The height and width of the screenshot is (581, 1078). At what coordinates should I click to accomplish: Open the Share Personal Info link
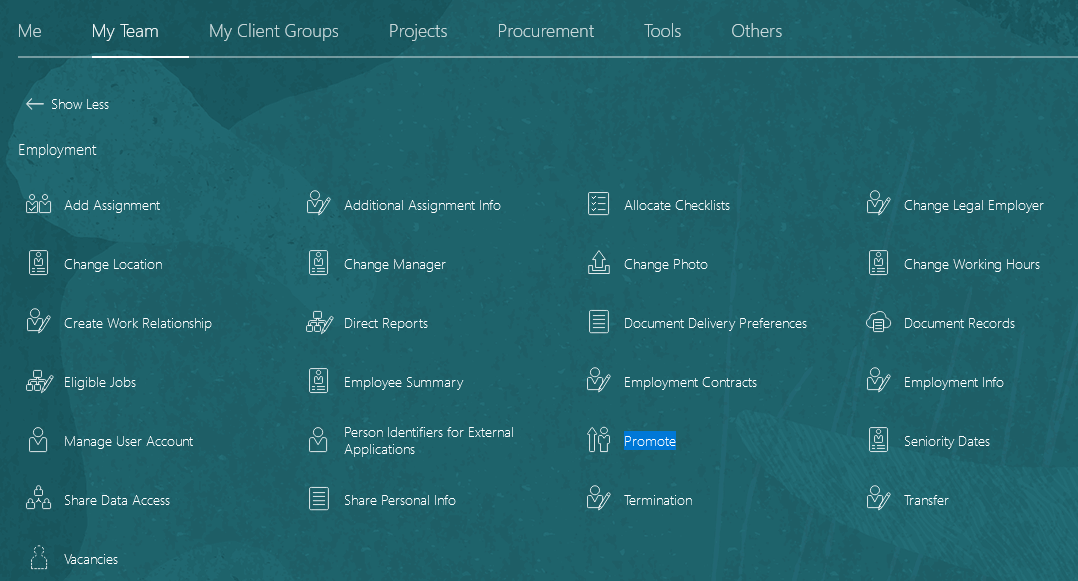399,501
